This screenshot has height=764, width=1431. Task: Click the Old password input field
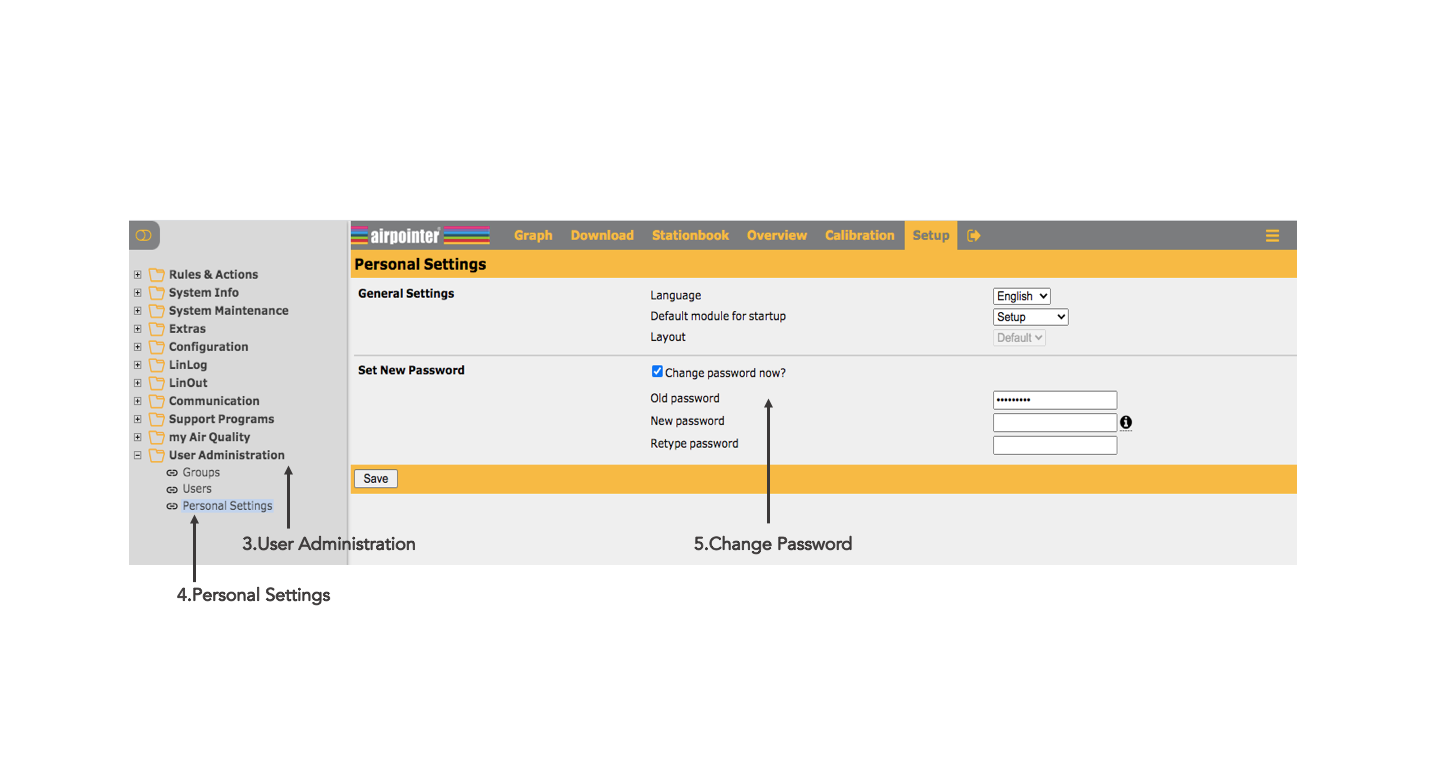tap(1054, 400)
